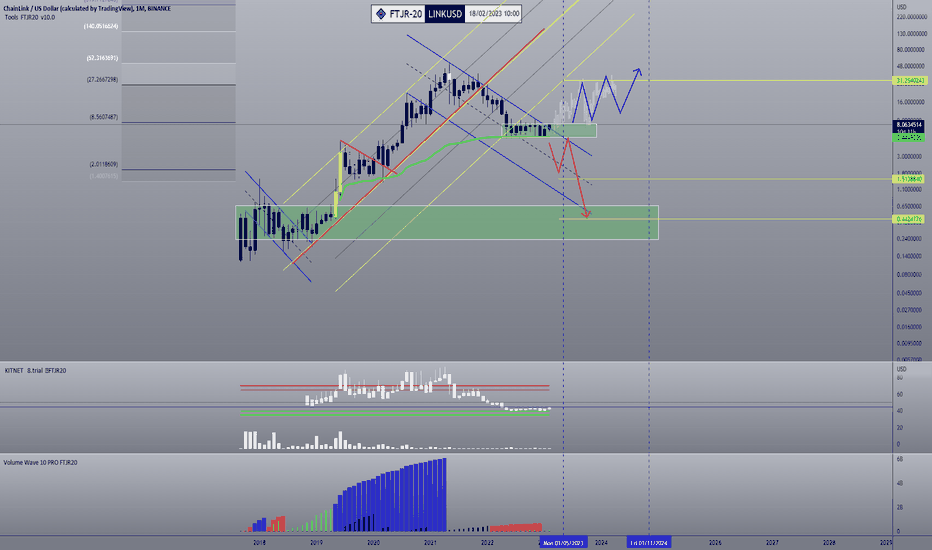Click the 68 value on the Volume Wave scale

tap(899, 459)
